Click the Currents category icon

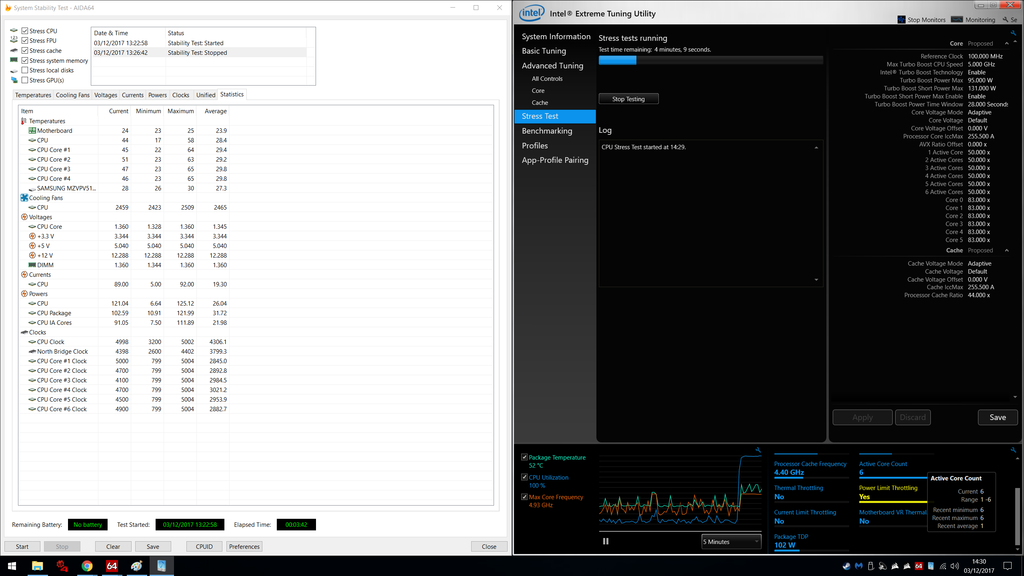click(x=24, y=275)
